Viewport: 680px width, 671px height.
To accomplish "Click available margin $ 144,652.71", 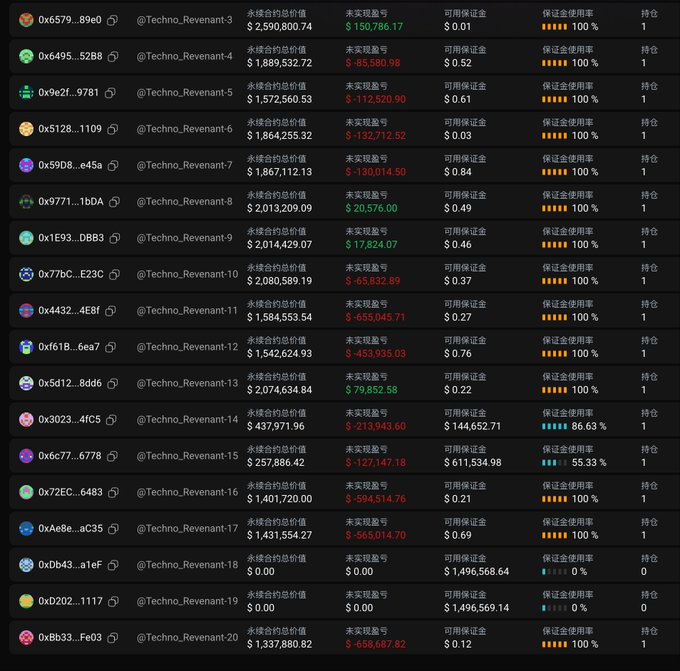I will [472, 426].
